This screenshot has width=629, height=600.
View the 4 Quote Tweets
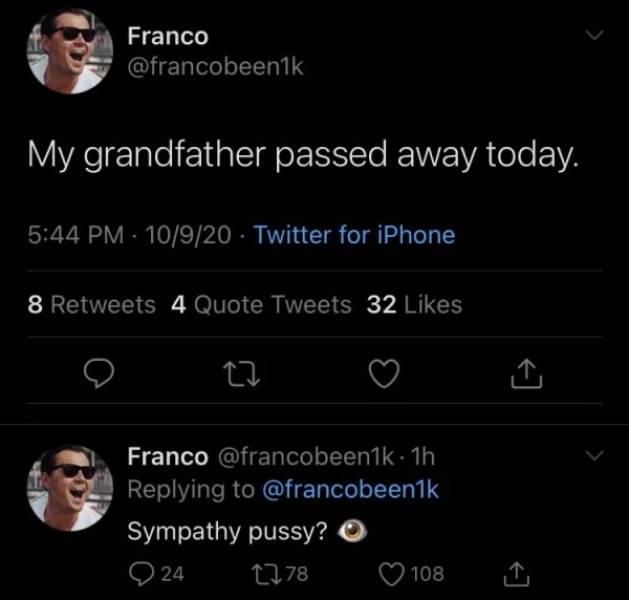click(261, 305)
